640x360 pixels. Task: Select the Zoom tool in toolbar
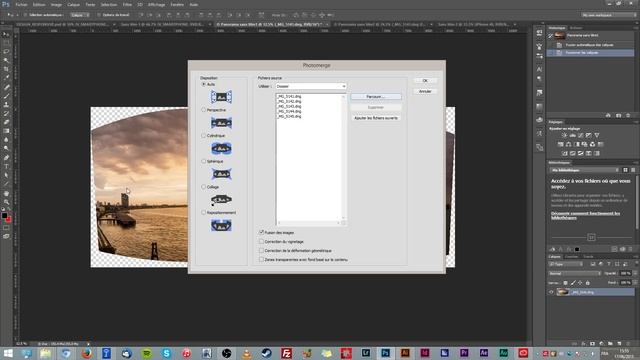click(6, 202)
